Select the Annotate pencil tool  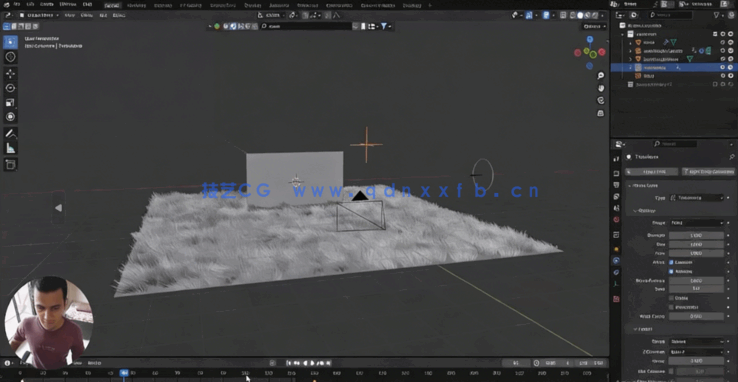tap(10, 134)
